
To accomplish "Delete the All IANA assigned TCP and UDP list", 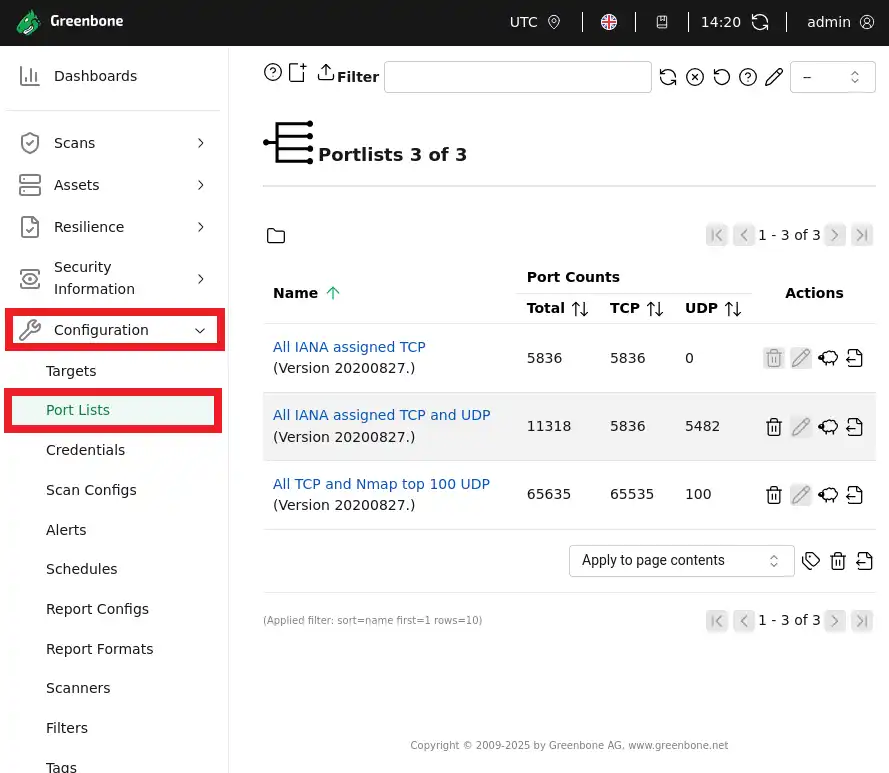I will (x=773, y=427).
